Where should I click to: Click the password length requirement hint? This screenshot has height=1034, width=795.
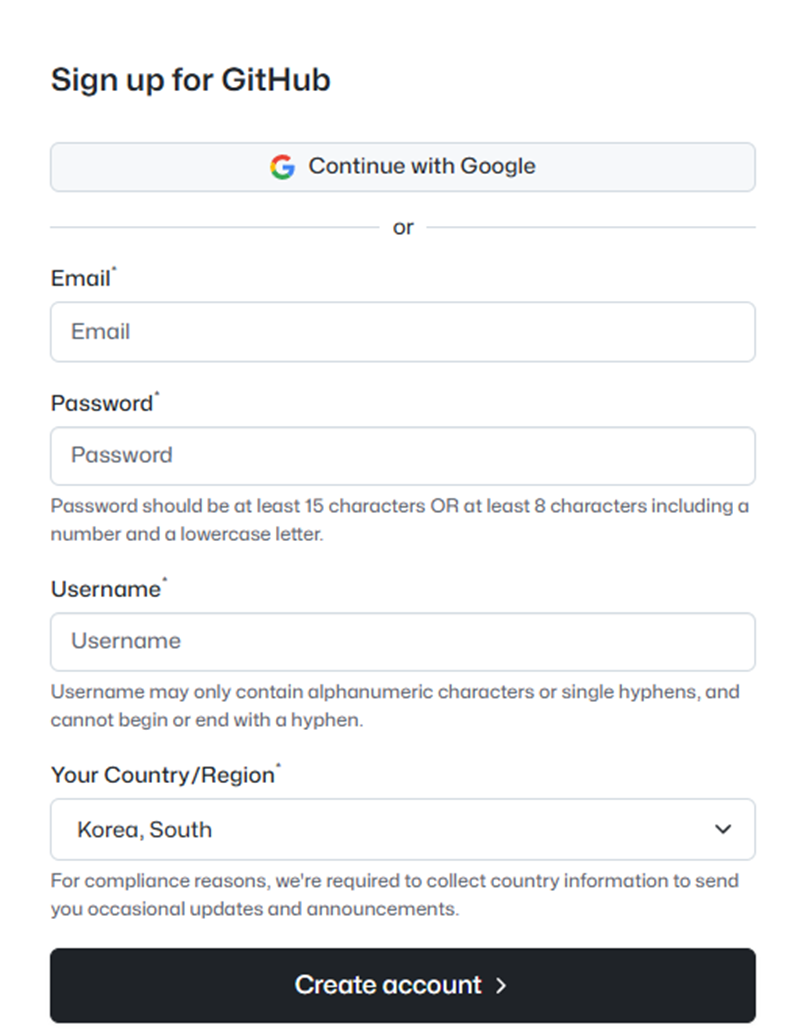(399, 520)
